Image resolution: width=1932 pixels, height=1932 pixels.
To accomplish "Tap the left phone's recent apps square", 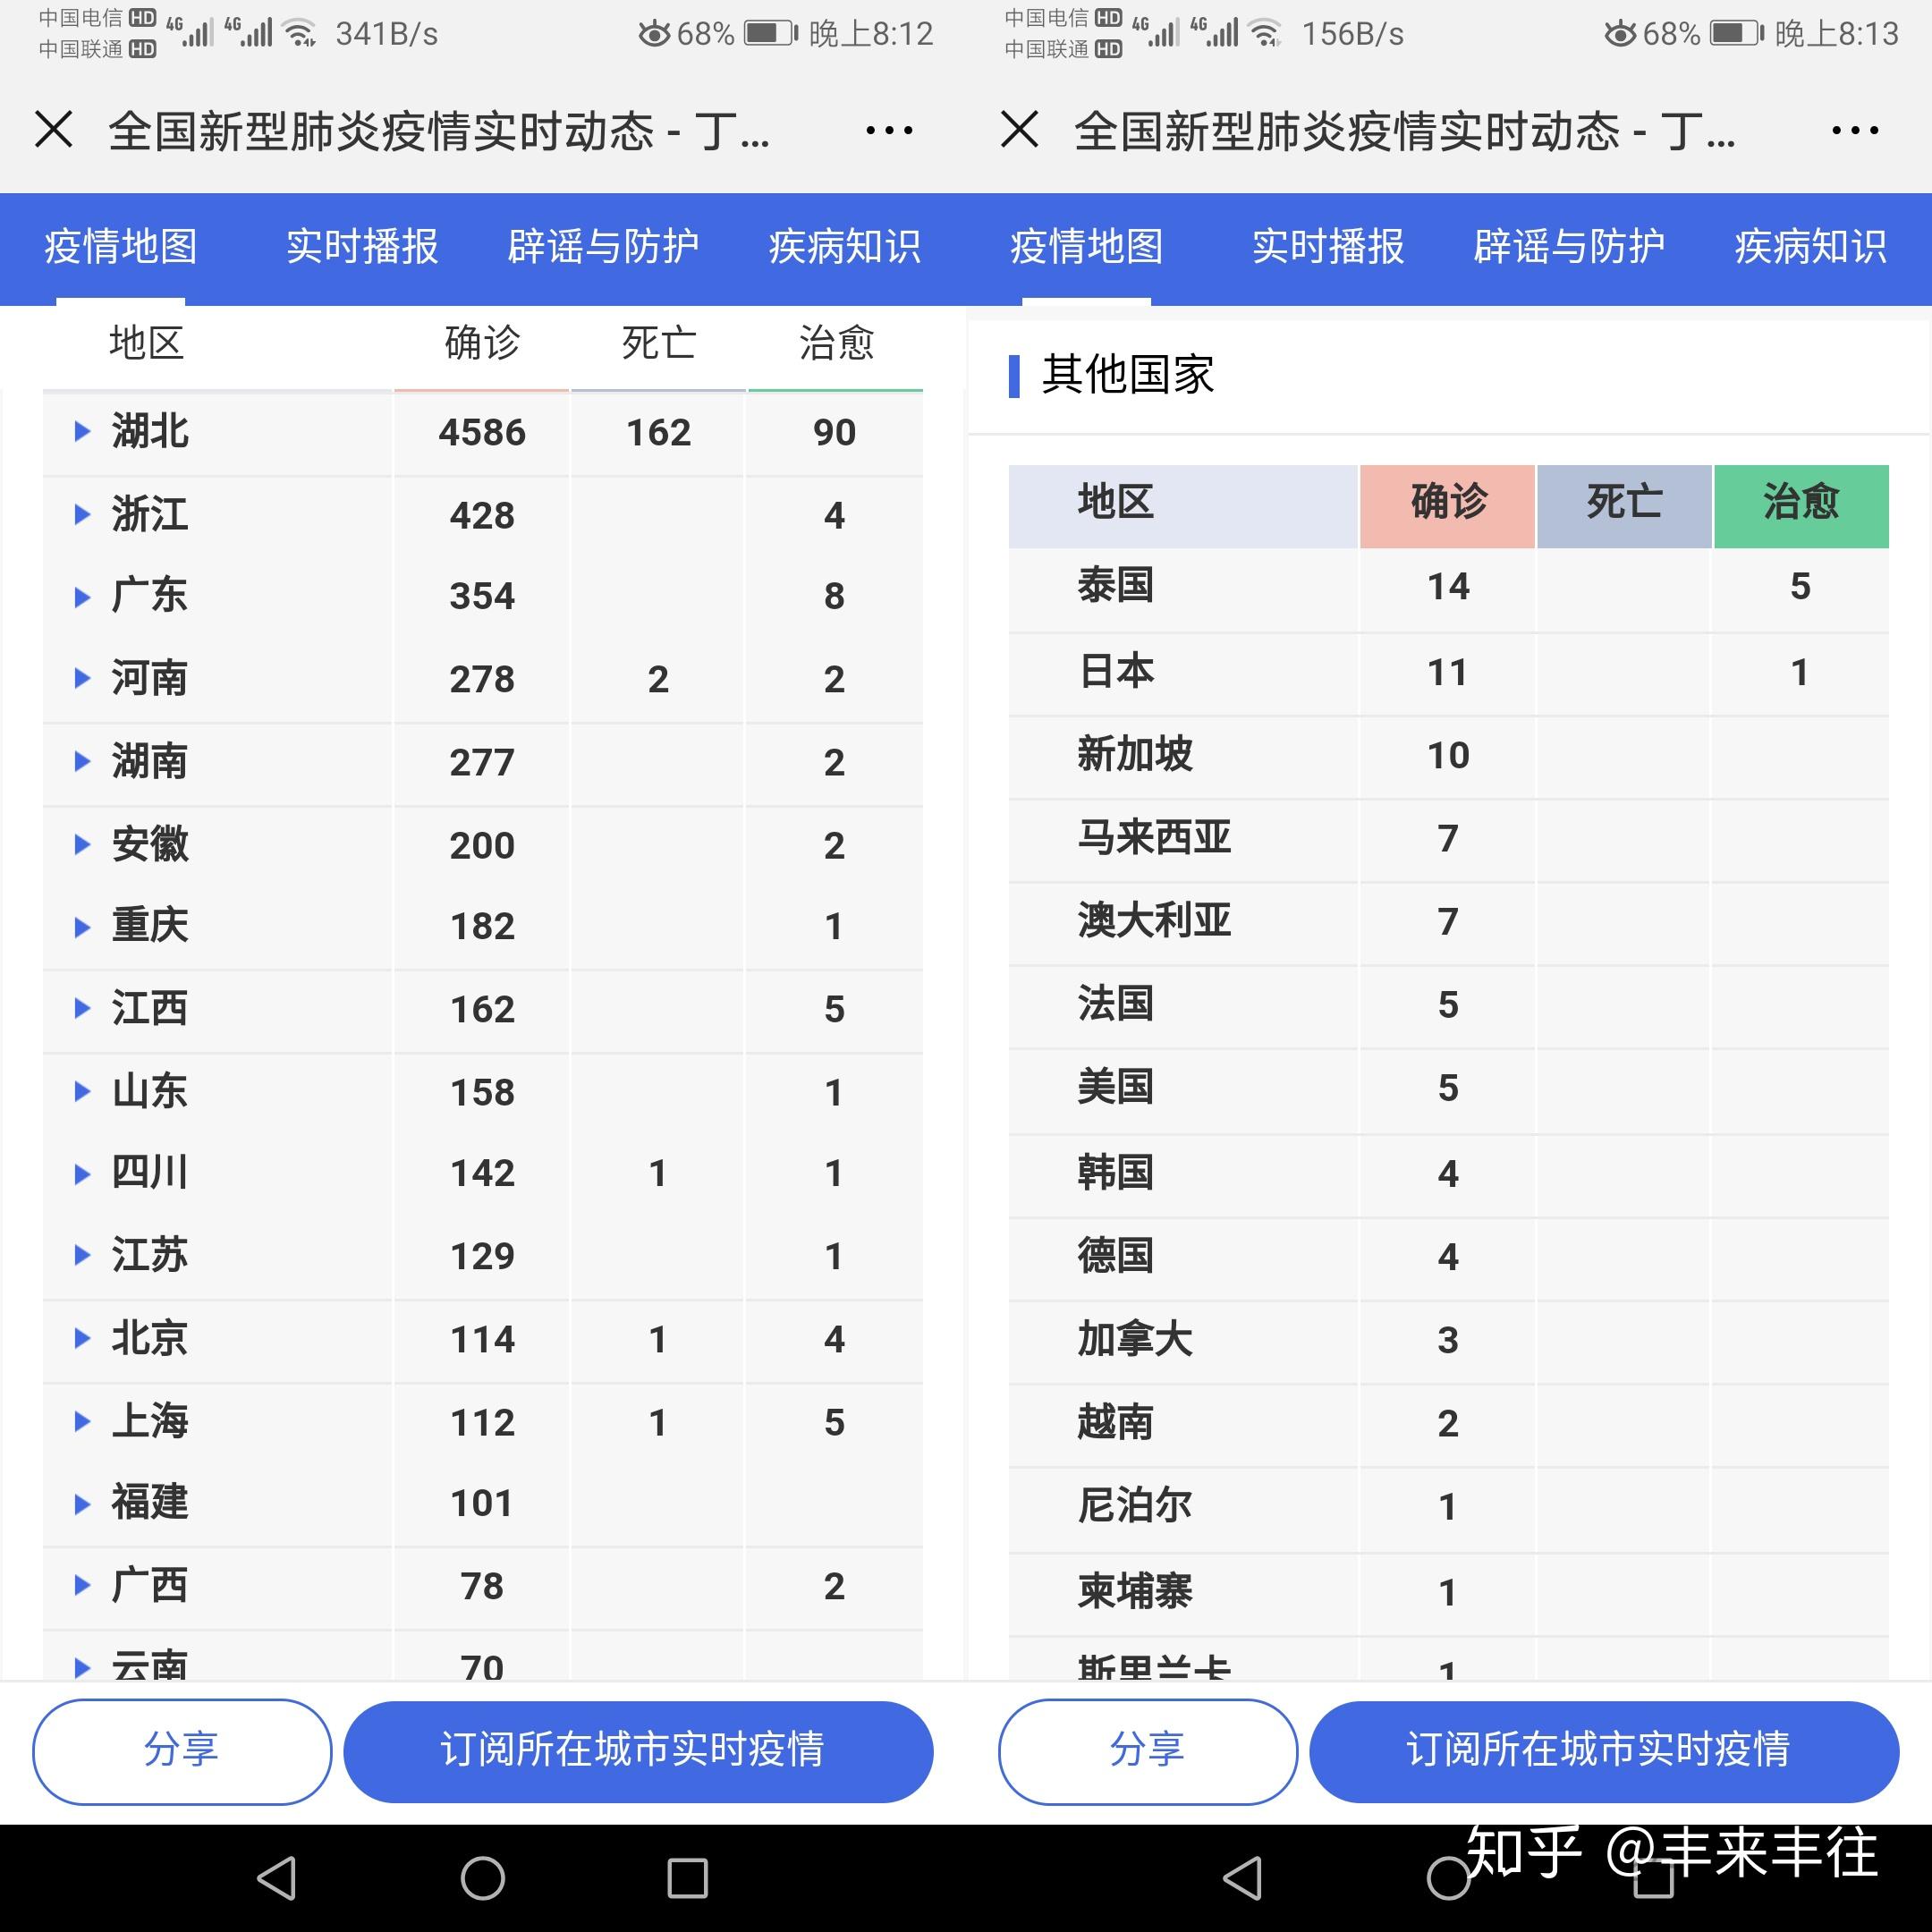I will 688,1878.
